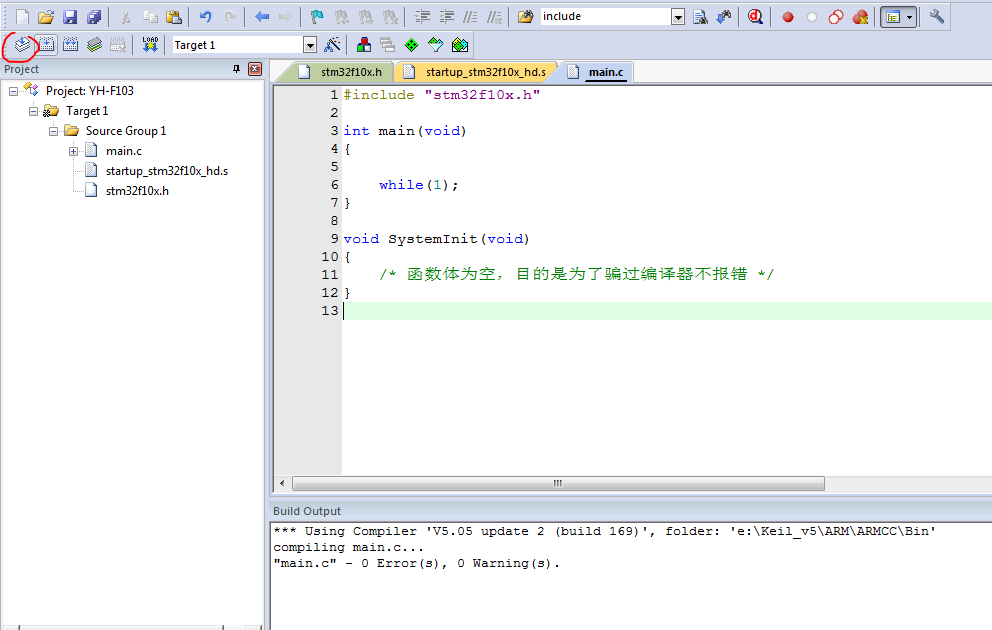Start the debug session magnifier icon

click(755, 17)
